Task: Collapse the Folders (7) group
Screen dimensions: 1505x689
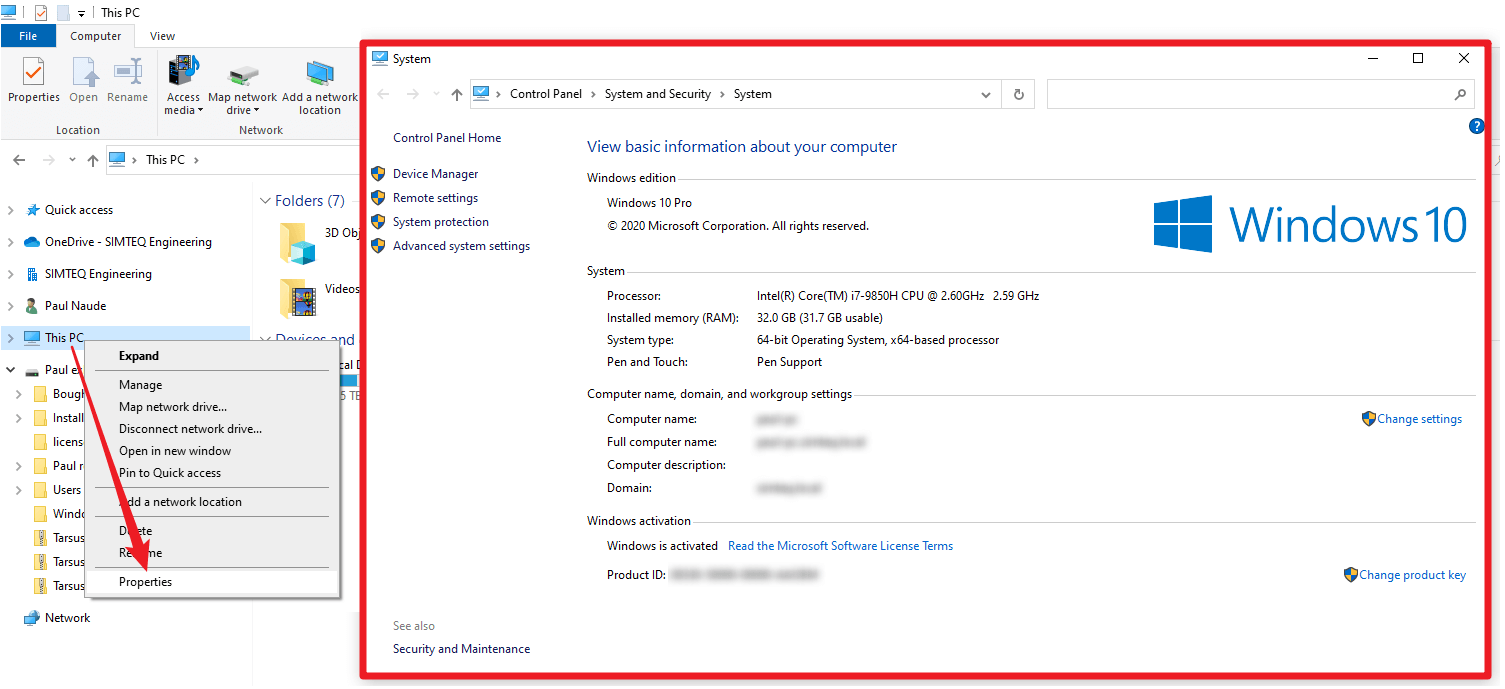Action: [x=265, y=201]
